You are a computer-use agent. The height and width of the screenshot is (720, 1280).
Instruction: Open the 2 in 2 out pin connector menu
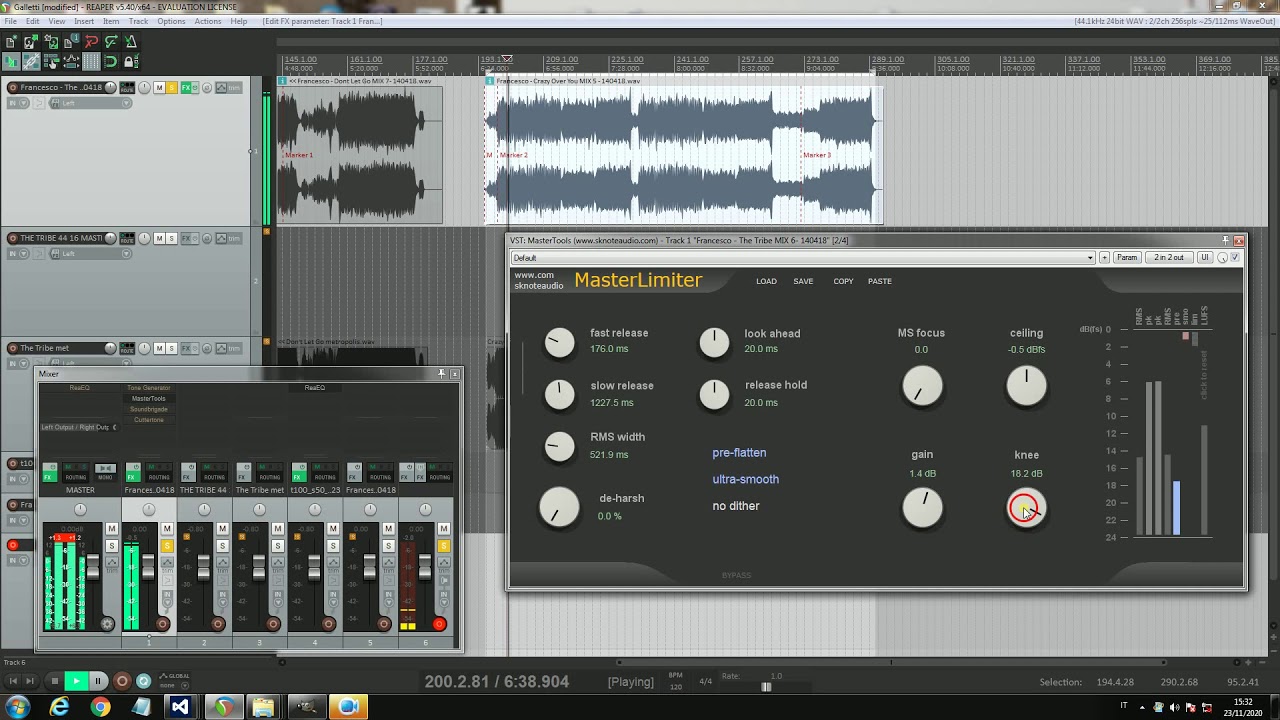point(1169,257)
